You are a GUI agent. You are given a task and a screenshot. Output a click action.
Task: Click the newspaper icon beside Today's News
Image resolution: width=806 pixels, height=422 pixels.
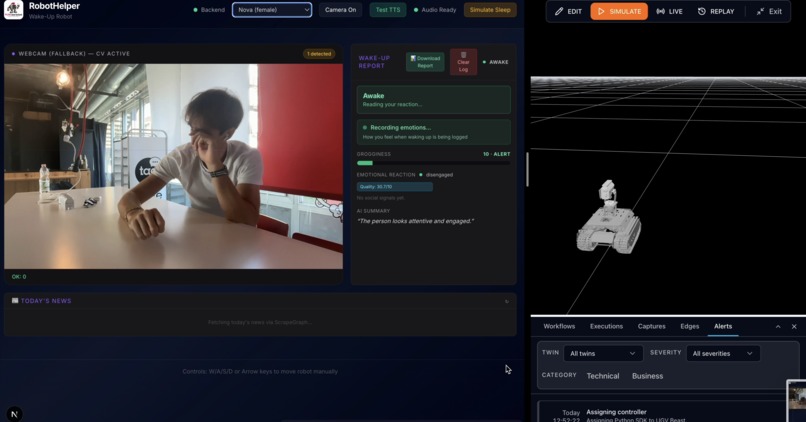(15, 301)
